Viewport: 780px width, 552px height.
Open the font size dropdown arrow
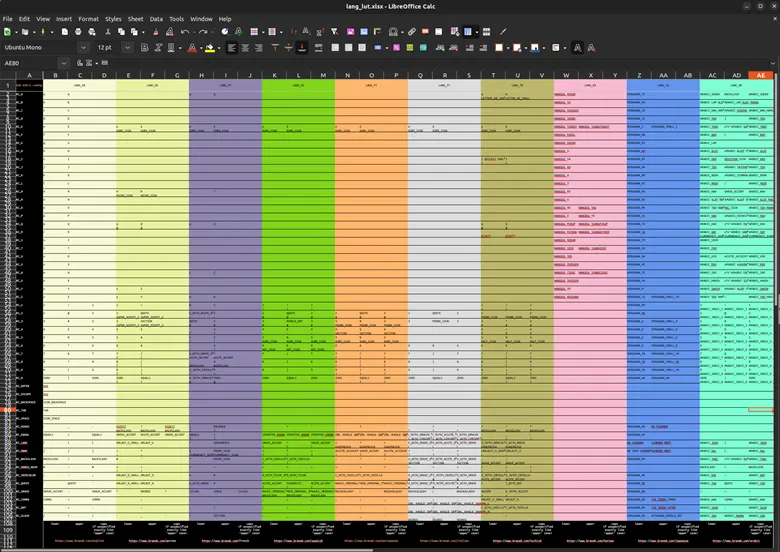point(128,48)
